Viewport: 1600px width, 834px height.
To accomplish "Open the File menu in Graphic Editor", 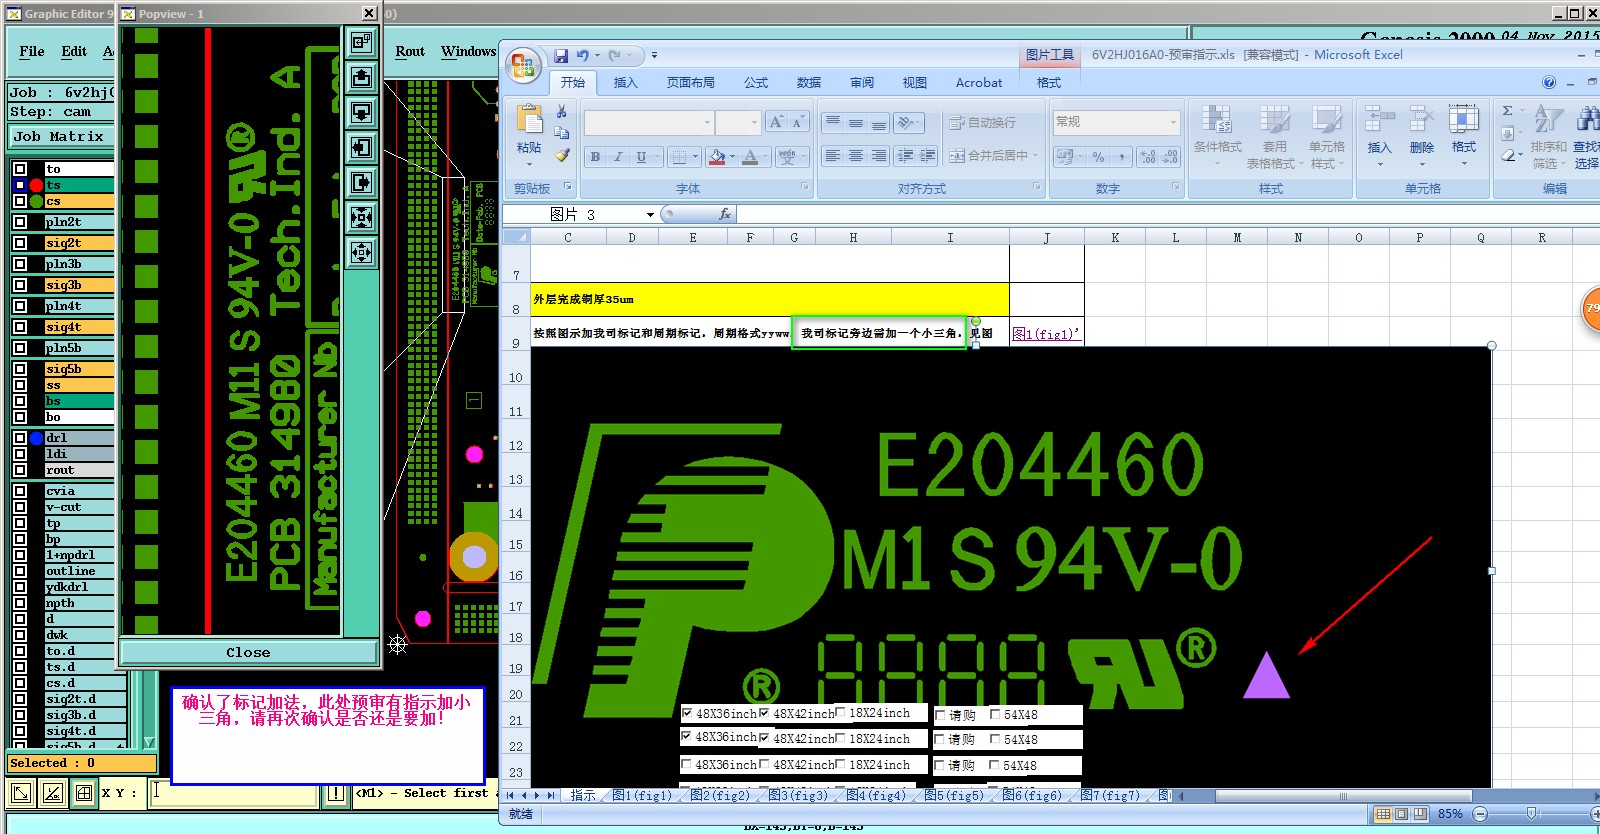I will click(32, 51).
